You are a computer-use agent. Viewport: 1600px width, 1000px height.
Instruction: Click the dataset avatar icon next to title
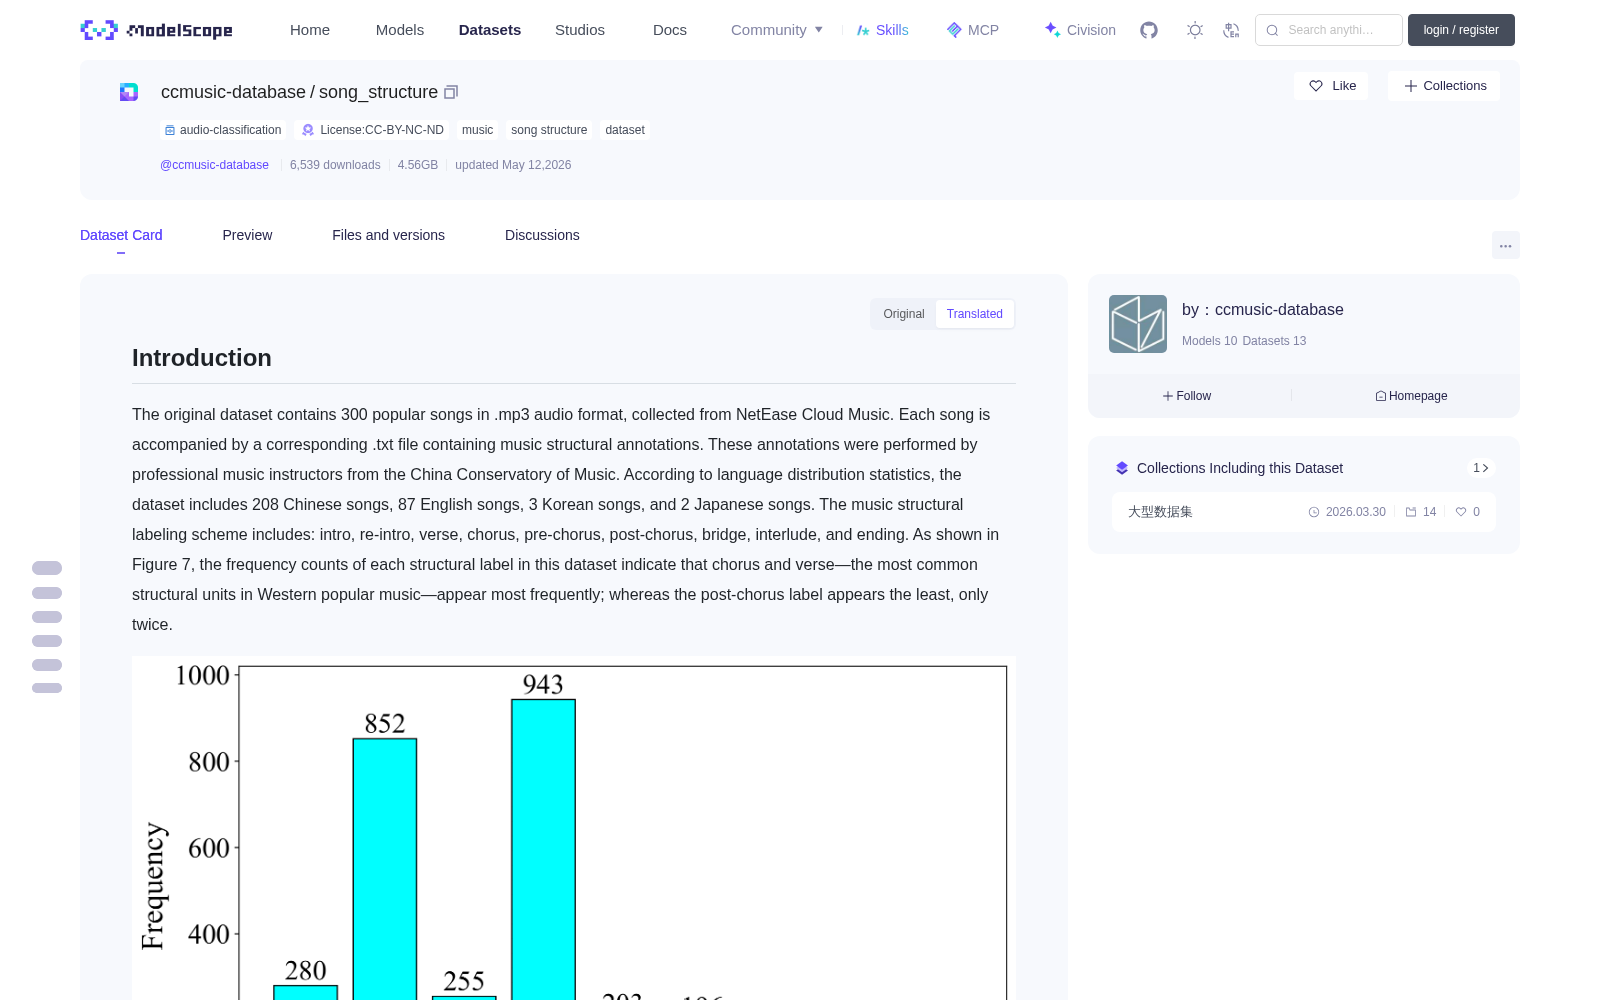click(129, 92)
